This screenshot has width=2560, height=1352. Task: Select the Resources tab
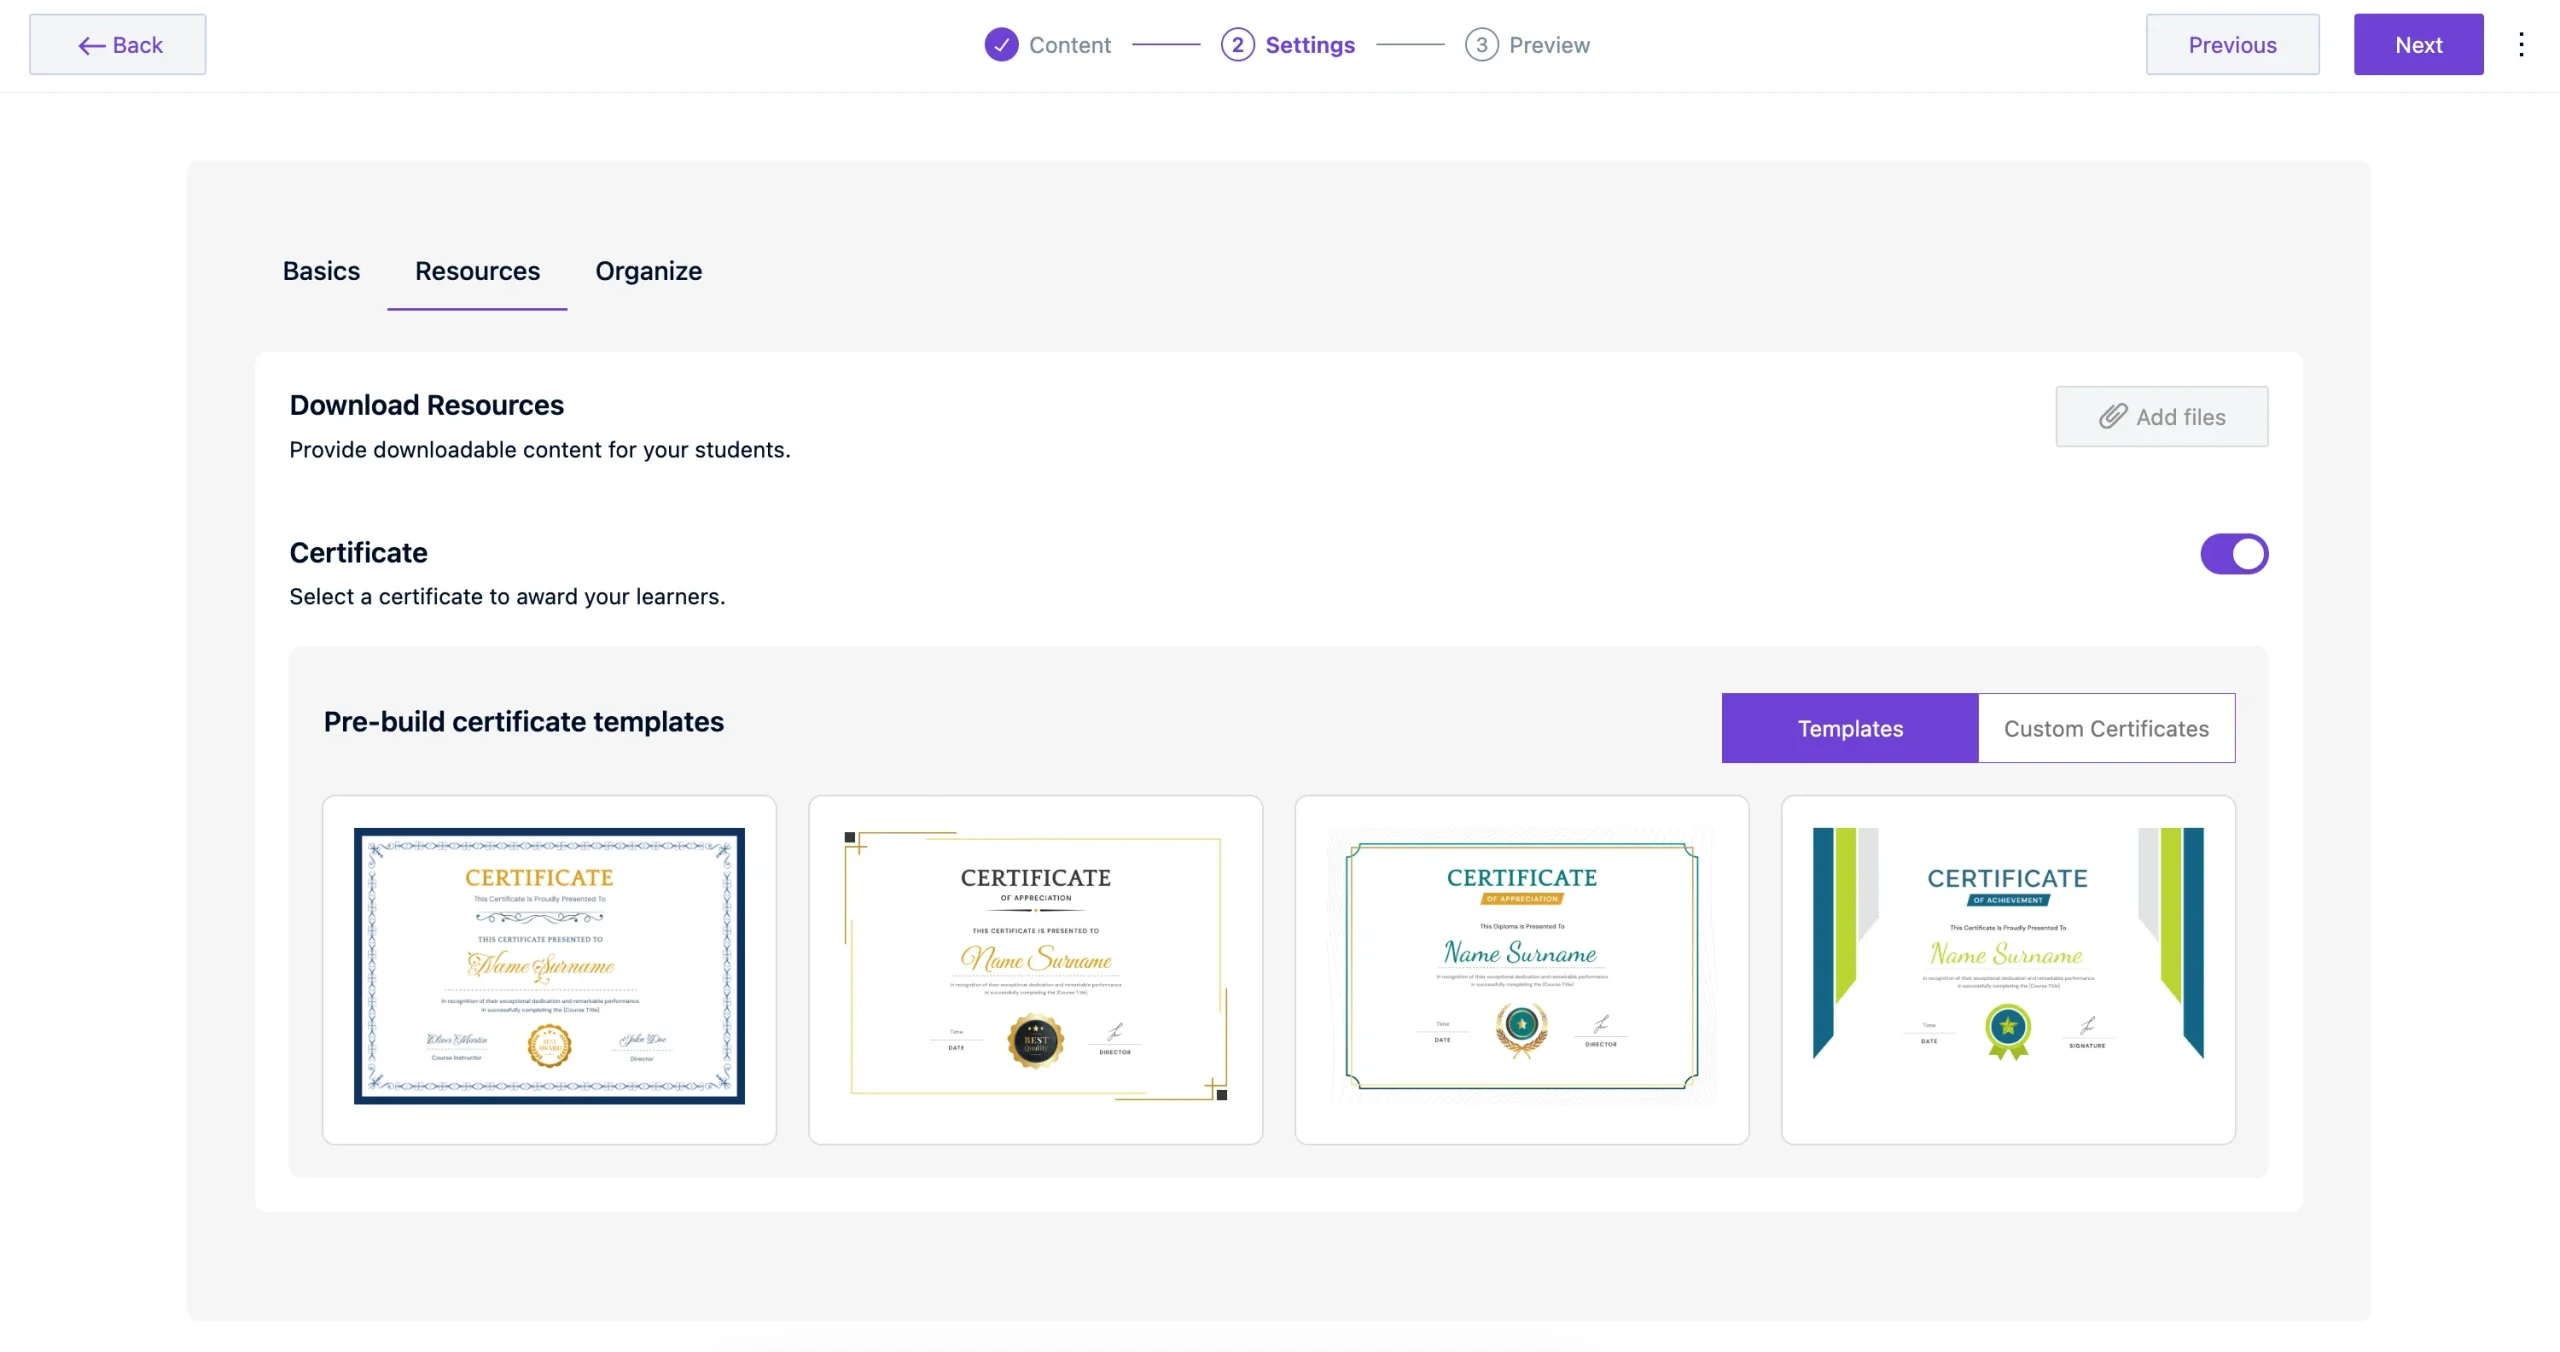(x=476, y=271)
